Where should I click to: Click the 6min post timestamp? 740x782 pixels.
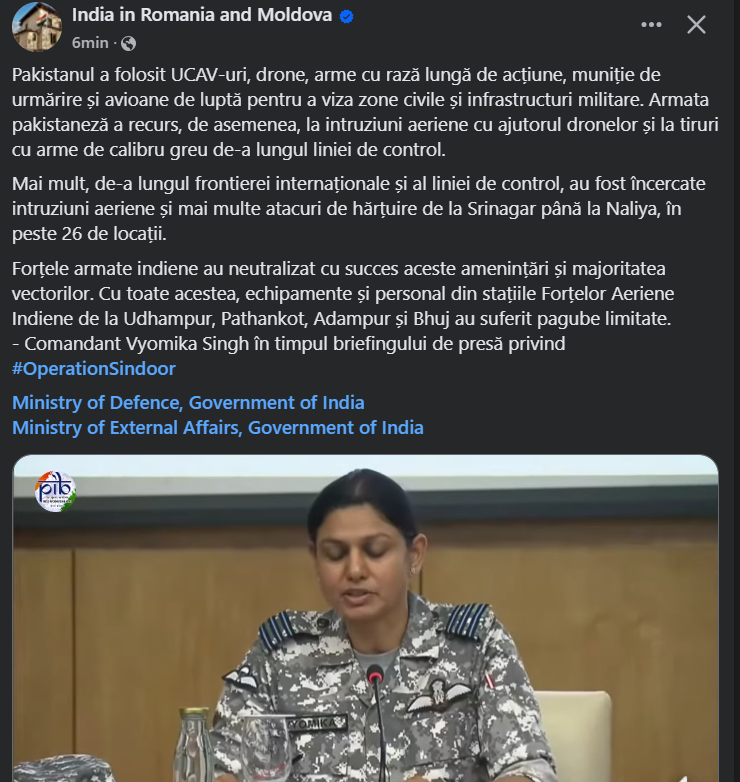tap(90, 43)
